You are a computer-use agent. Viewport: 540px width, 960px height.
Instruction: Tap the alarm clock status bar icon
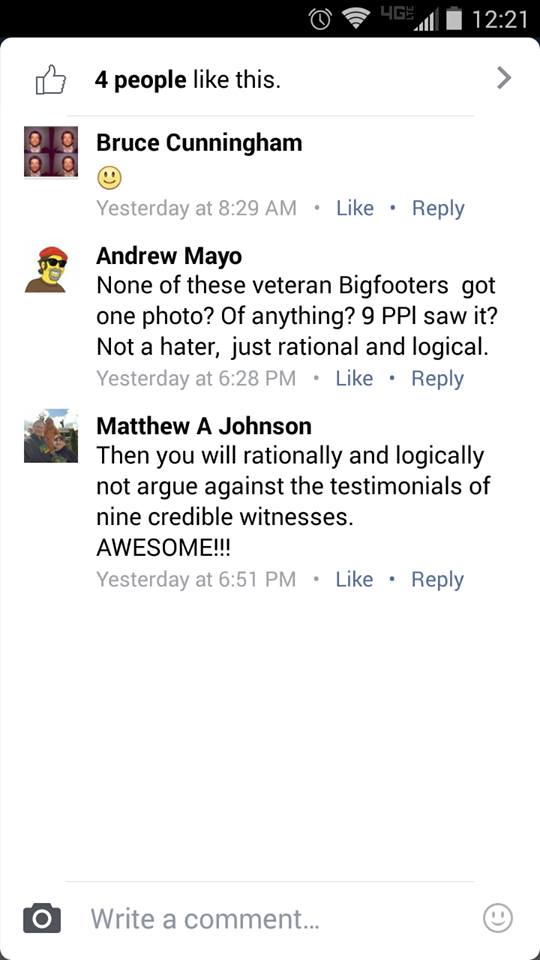[320, 20]
